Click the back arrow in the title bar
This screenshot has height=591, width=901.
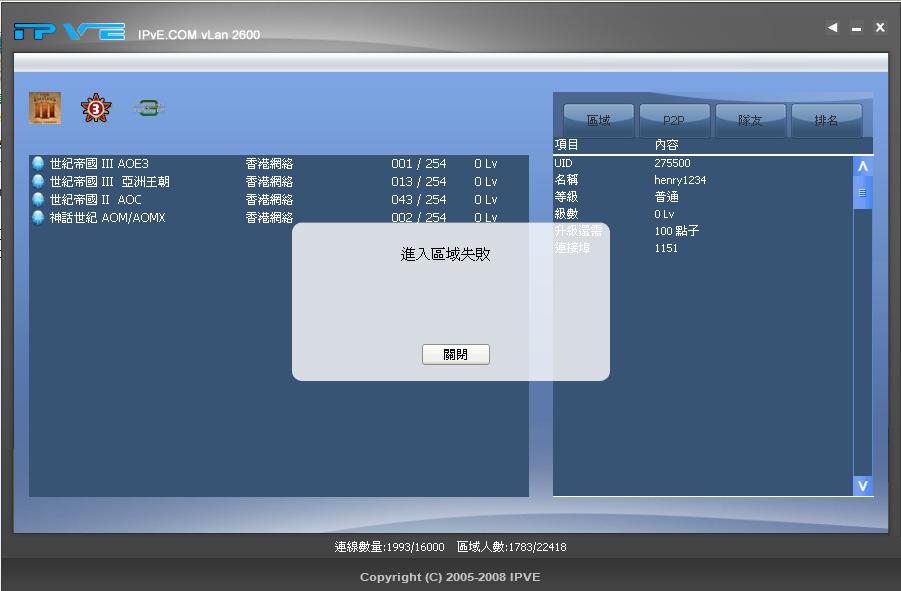click(x=832, y=27)
